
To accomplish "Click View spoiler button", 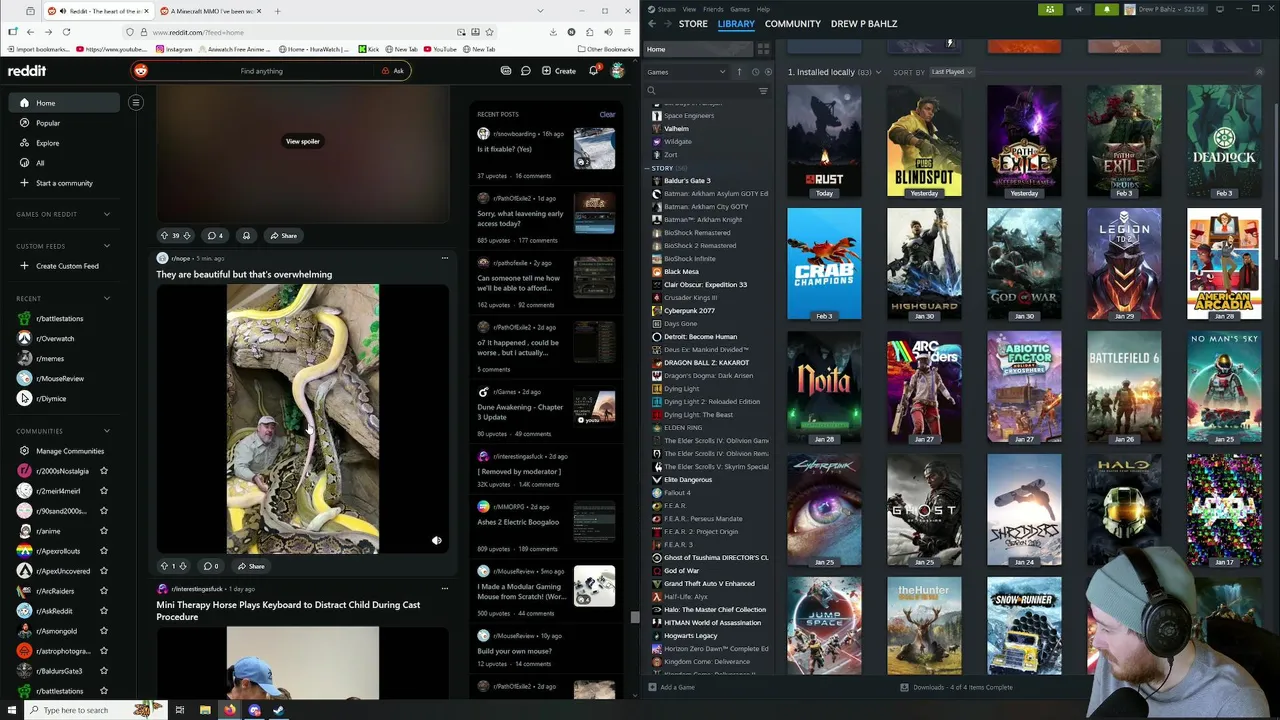I will click(x=303, y=141).
